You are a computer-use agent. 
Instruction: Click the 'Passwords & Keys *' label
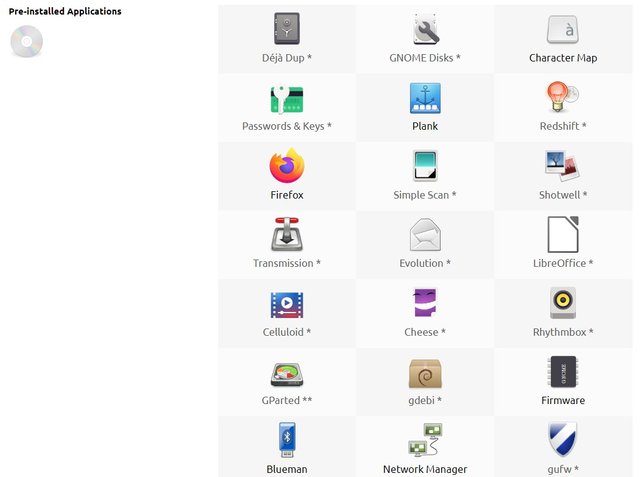pyautogui.click(x=287, y=126)
